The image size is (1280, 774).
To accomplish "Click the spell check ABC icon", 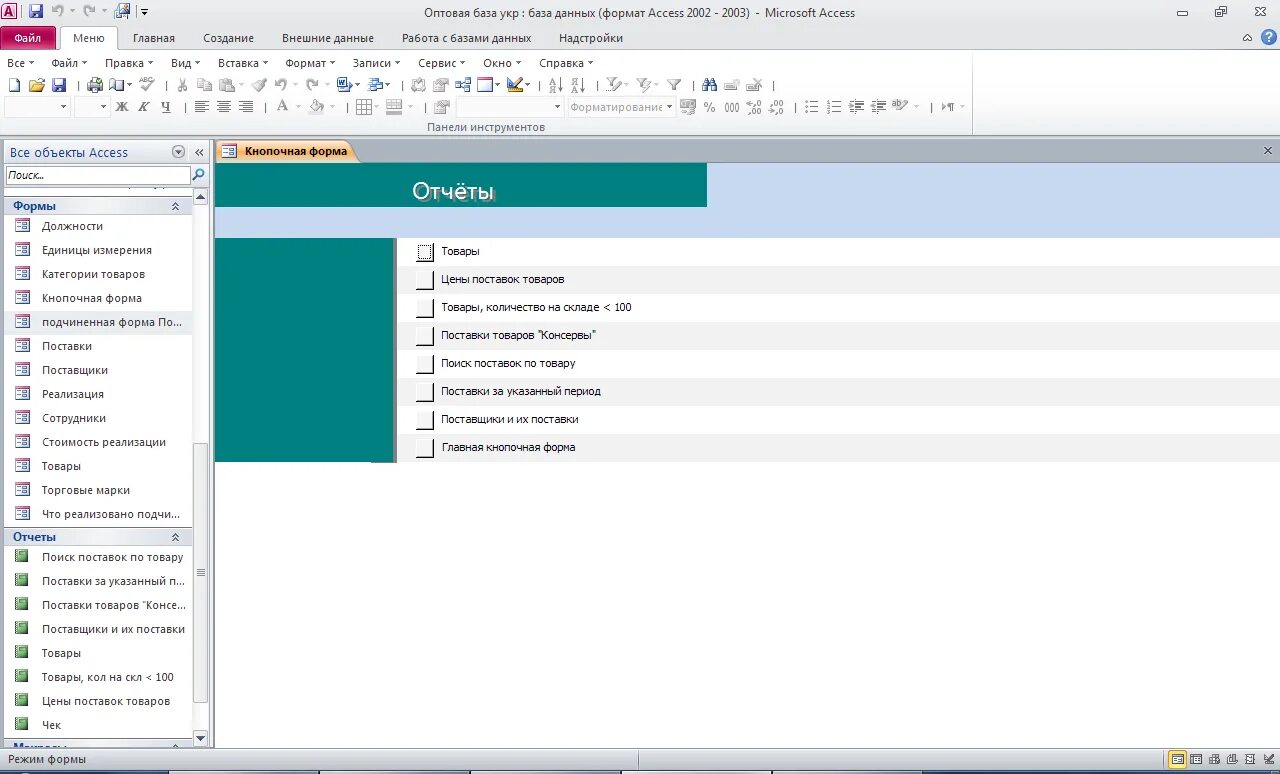I will pyautogui.click(x=147, y=85).
